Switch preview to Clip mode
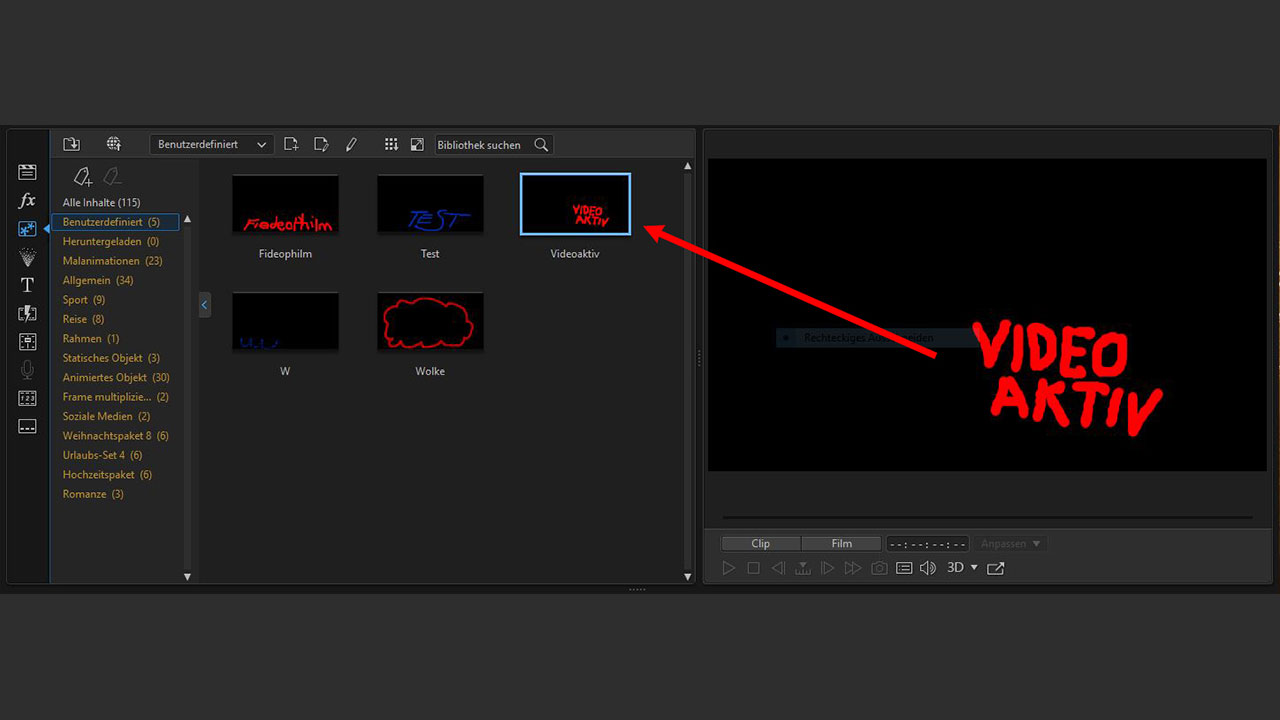 (x=760, y=544)
